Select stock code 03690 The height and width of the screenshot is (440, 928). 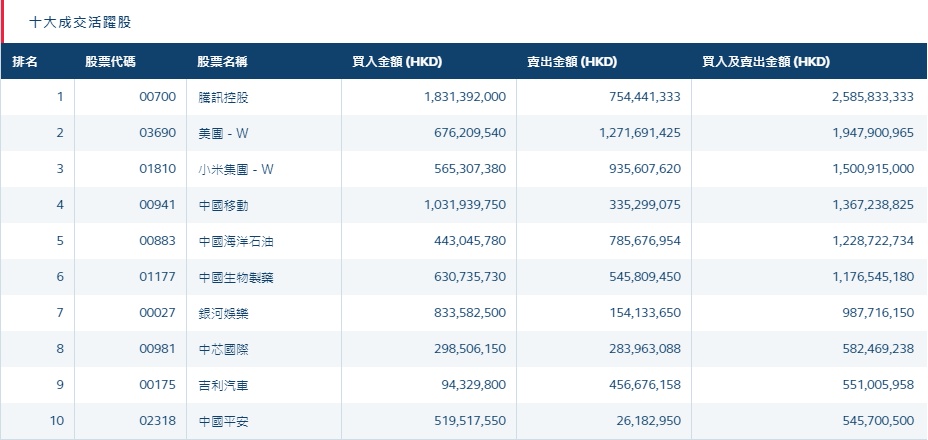pyautogui.click(x=157, y=133)
